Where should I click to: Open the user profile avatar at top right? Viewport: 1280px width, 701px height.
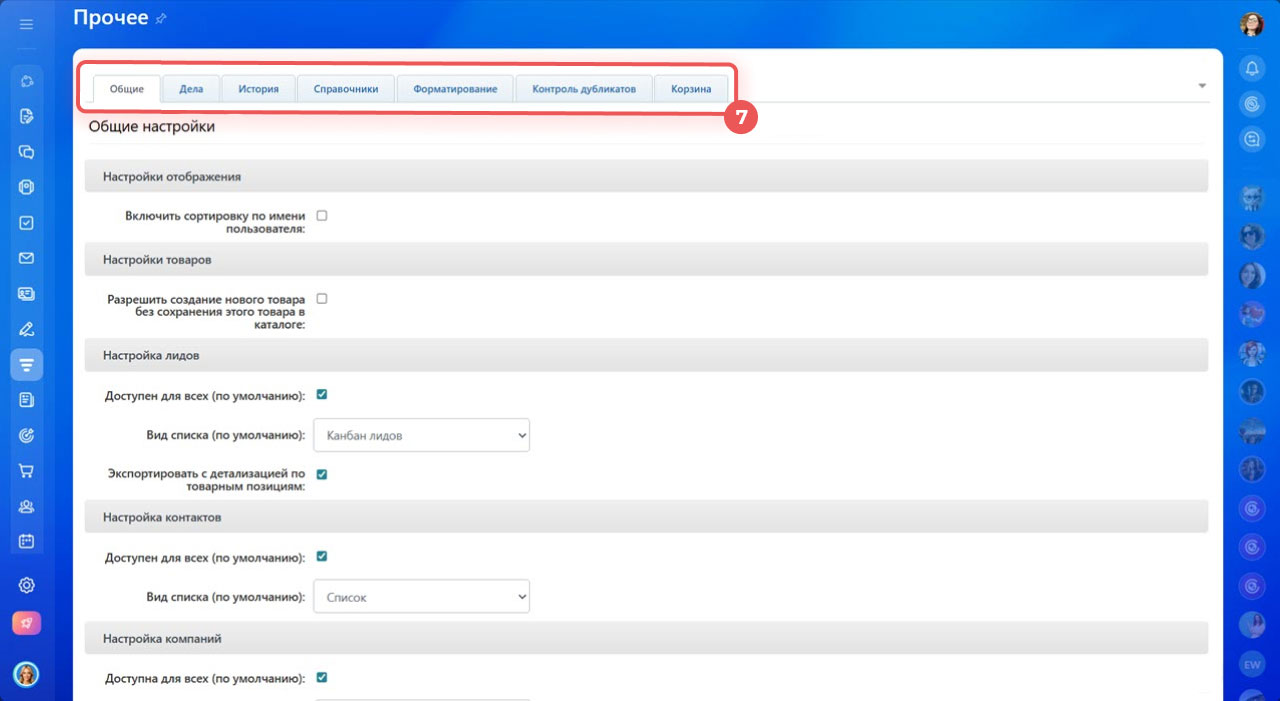point(1251,24)
